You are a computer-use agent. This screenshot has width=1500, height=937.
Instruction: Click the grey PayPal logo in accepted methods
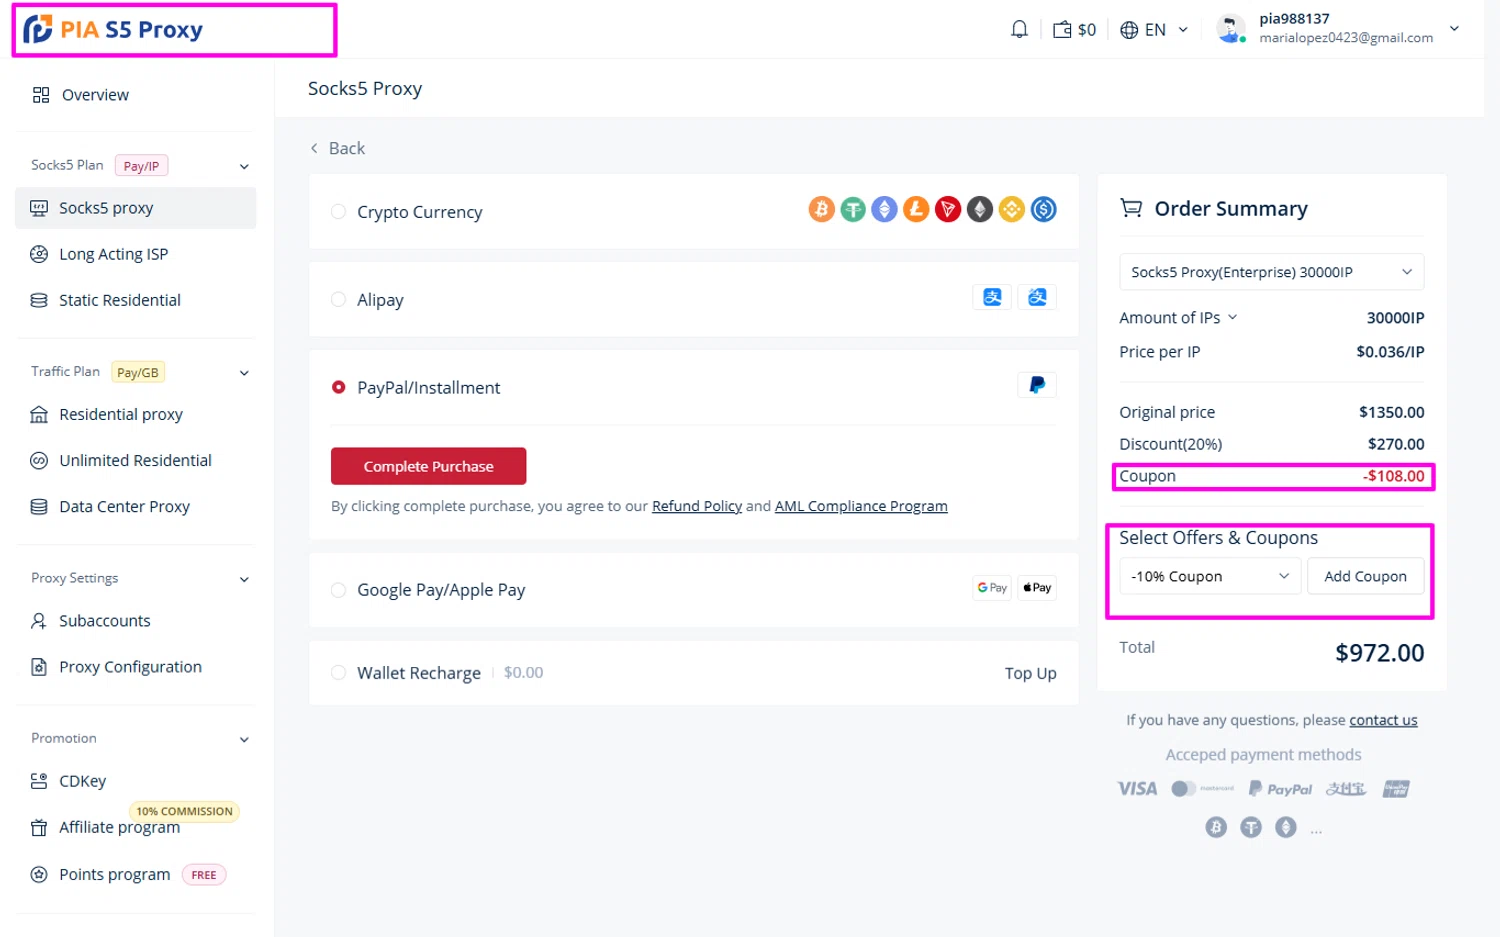tap(1280, 789)
